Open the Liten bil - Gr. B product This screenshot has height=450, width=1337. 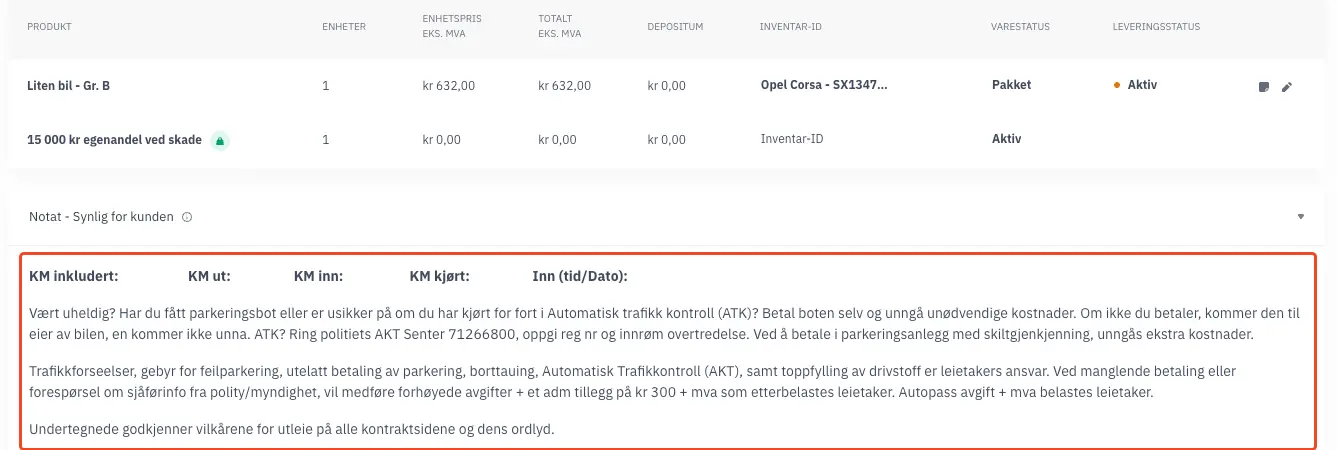68,86
